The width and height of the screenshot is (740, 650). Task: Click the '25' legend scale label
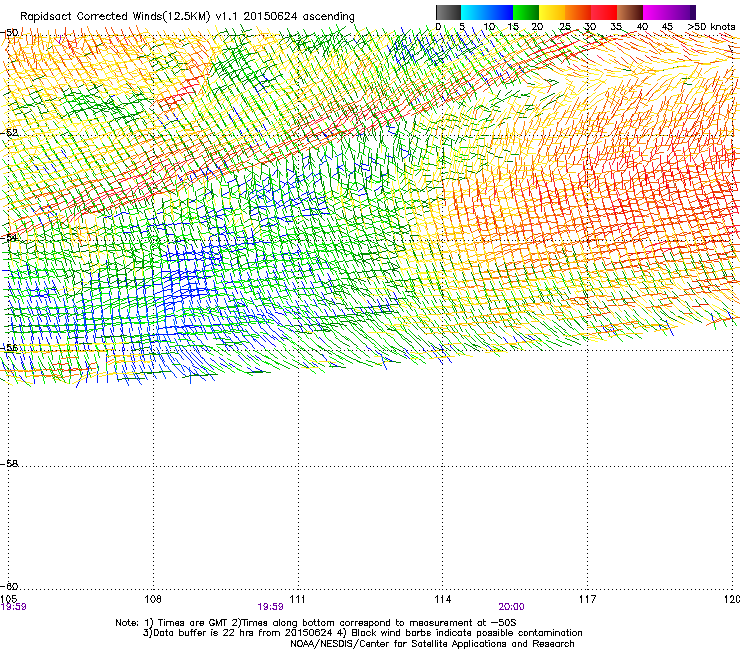click(x=564, y=27)
